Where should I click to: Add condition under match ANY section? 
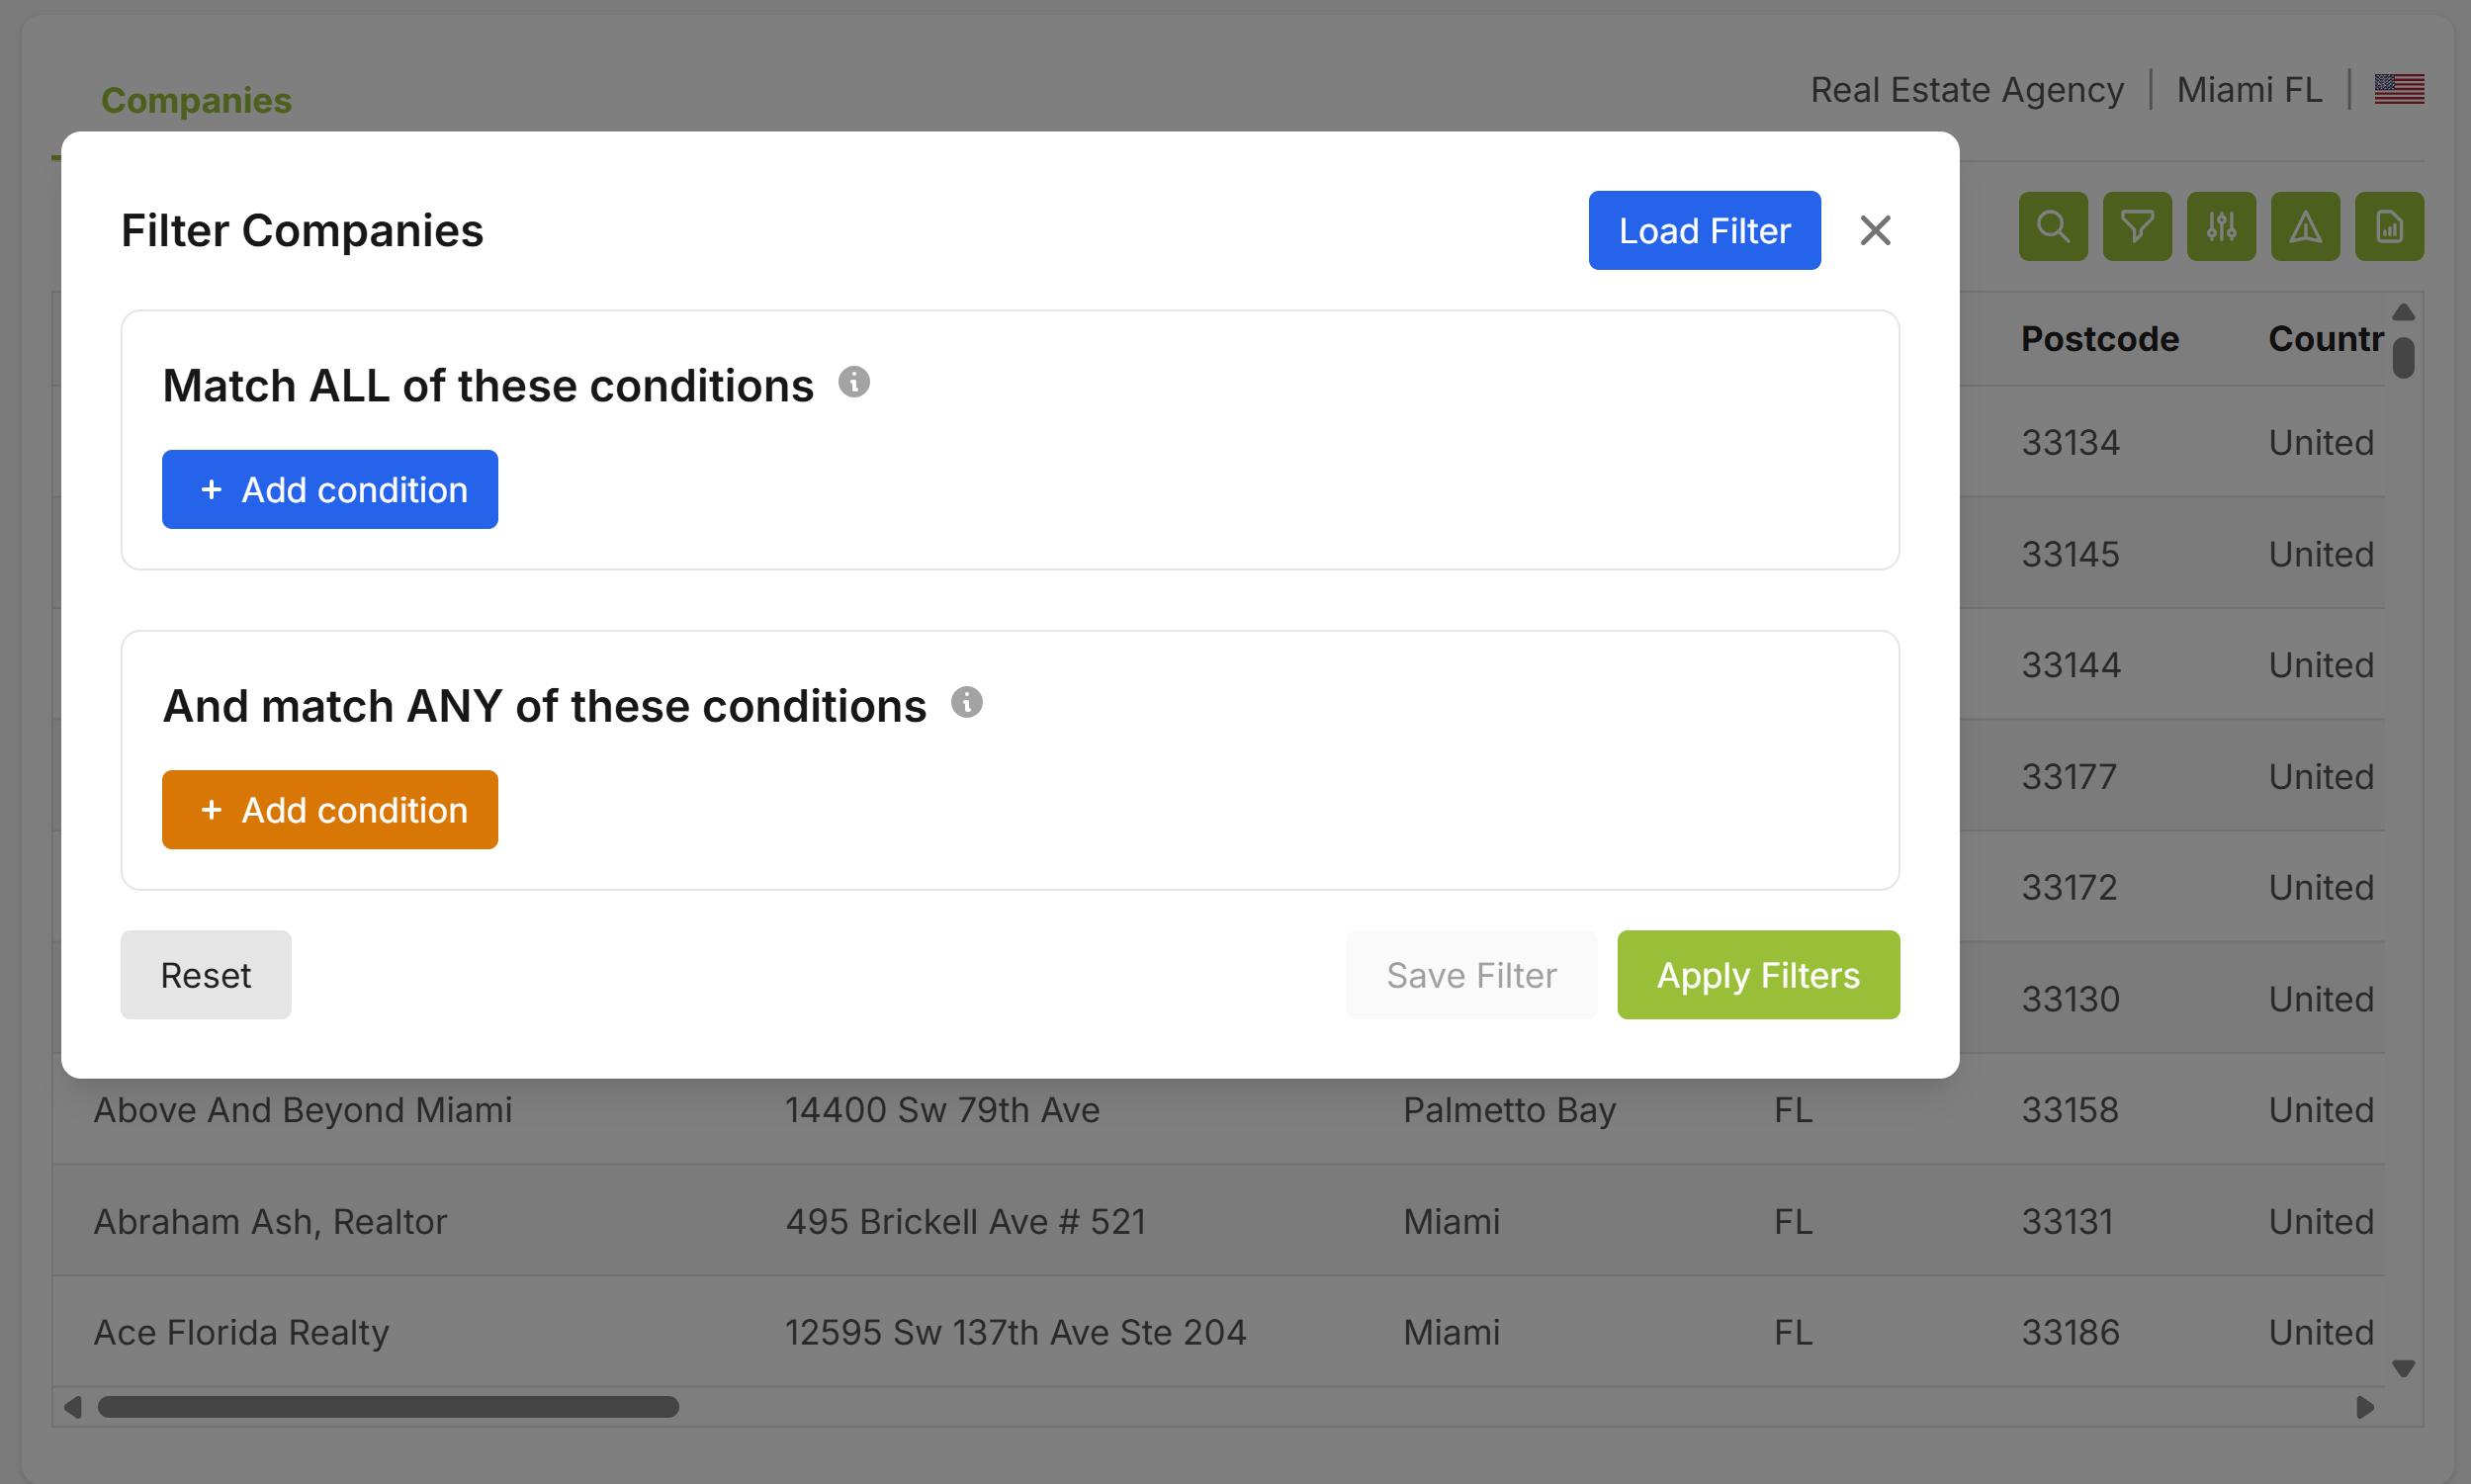click(x=330, y=810)
